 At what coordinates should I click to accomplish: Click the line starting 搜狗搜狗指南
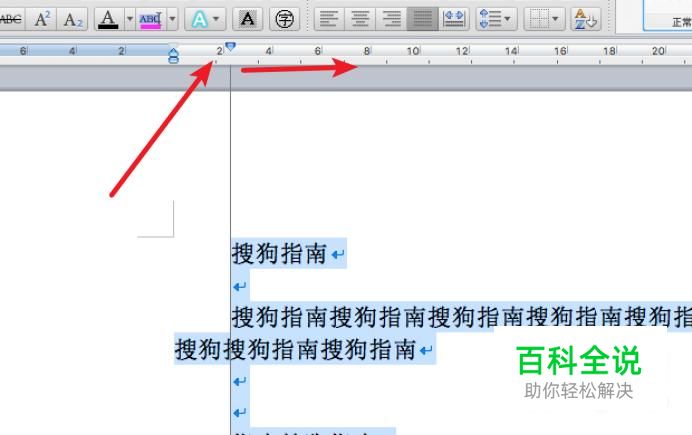pyautogui.click(x=296, y=349)
